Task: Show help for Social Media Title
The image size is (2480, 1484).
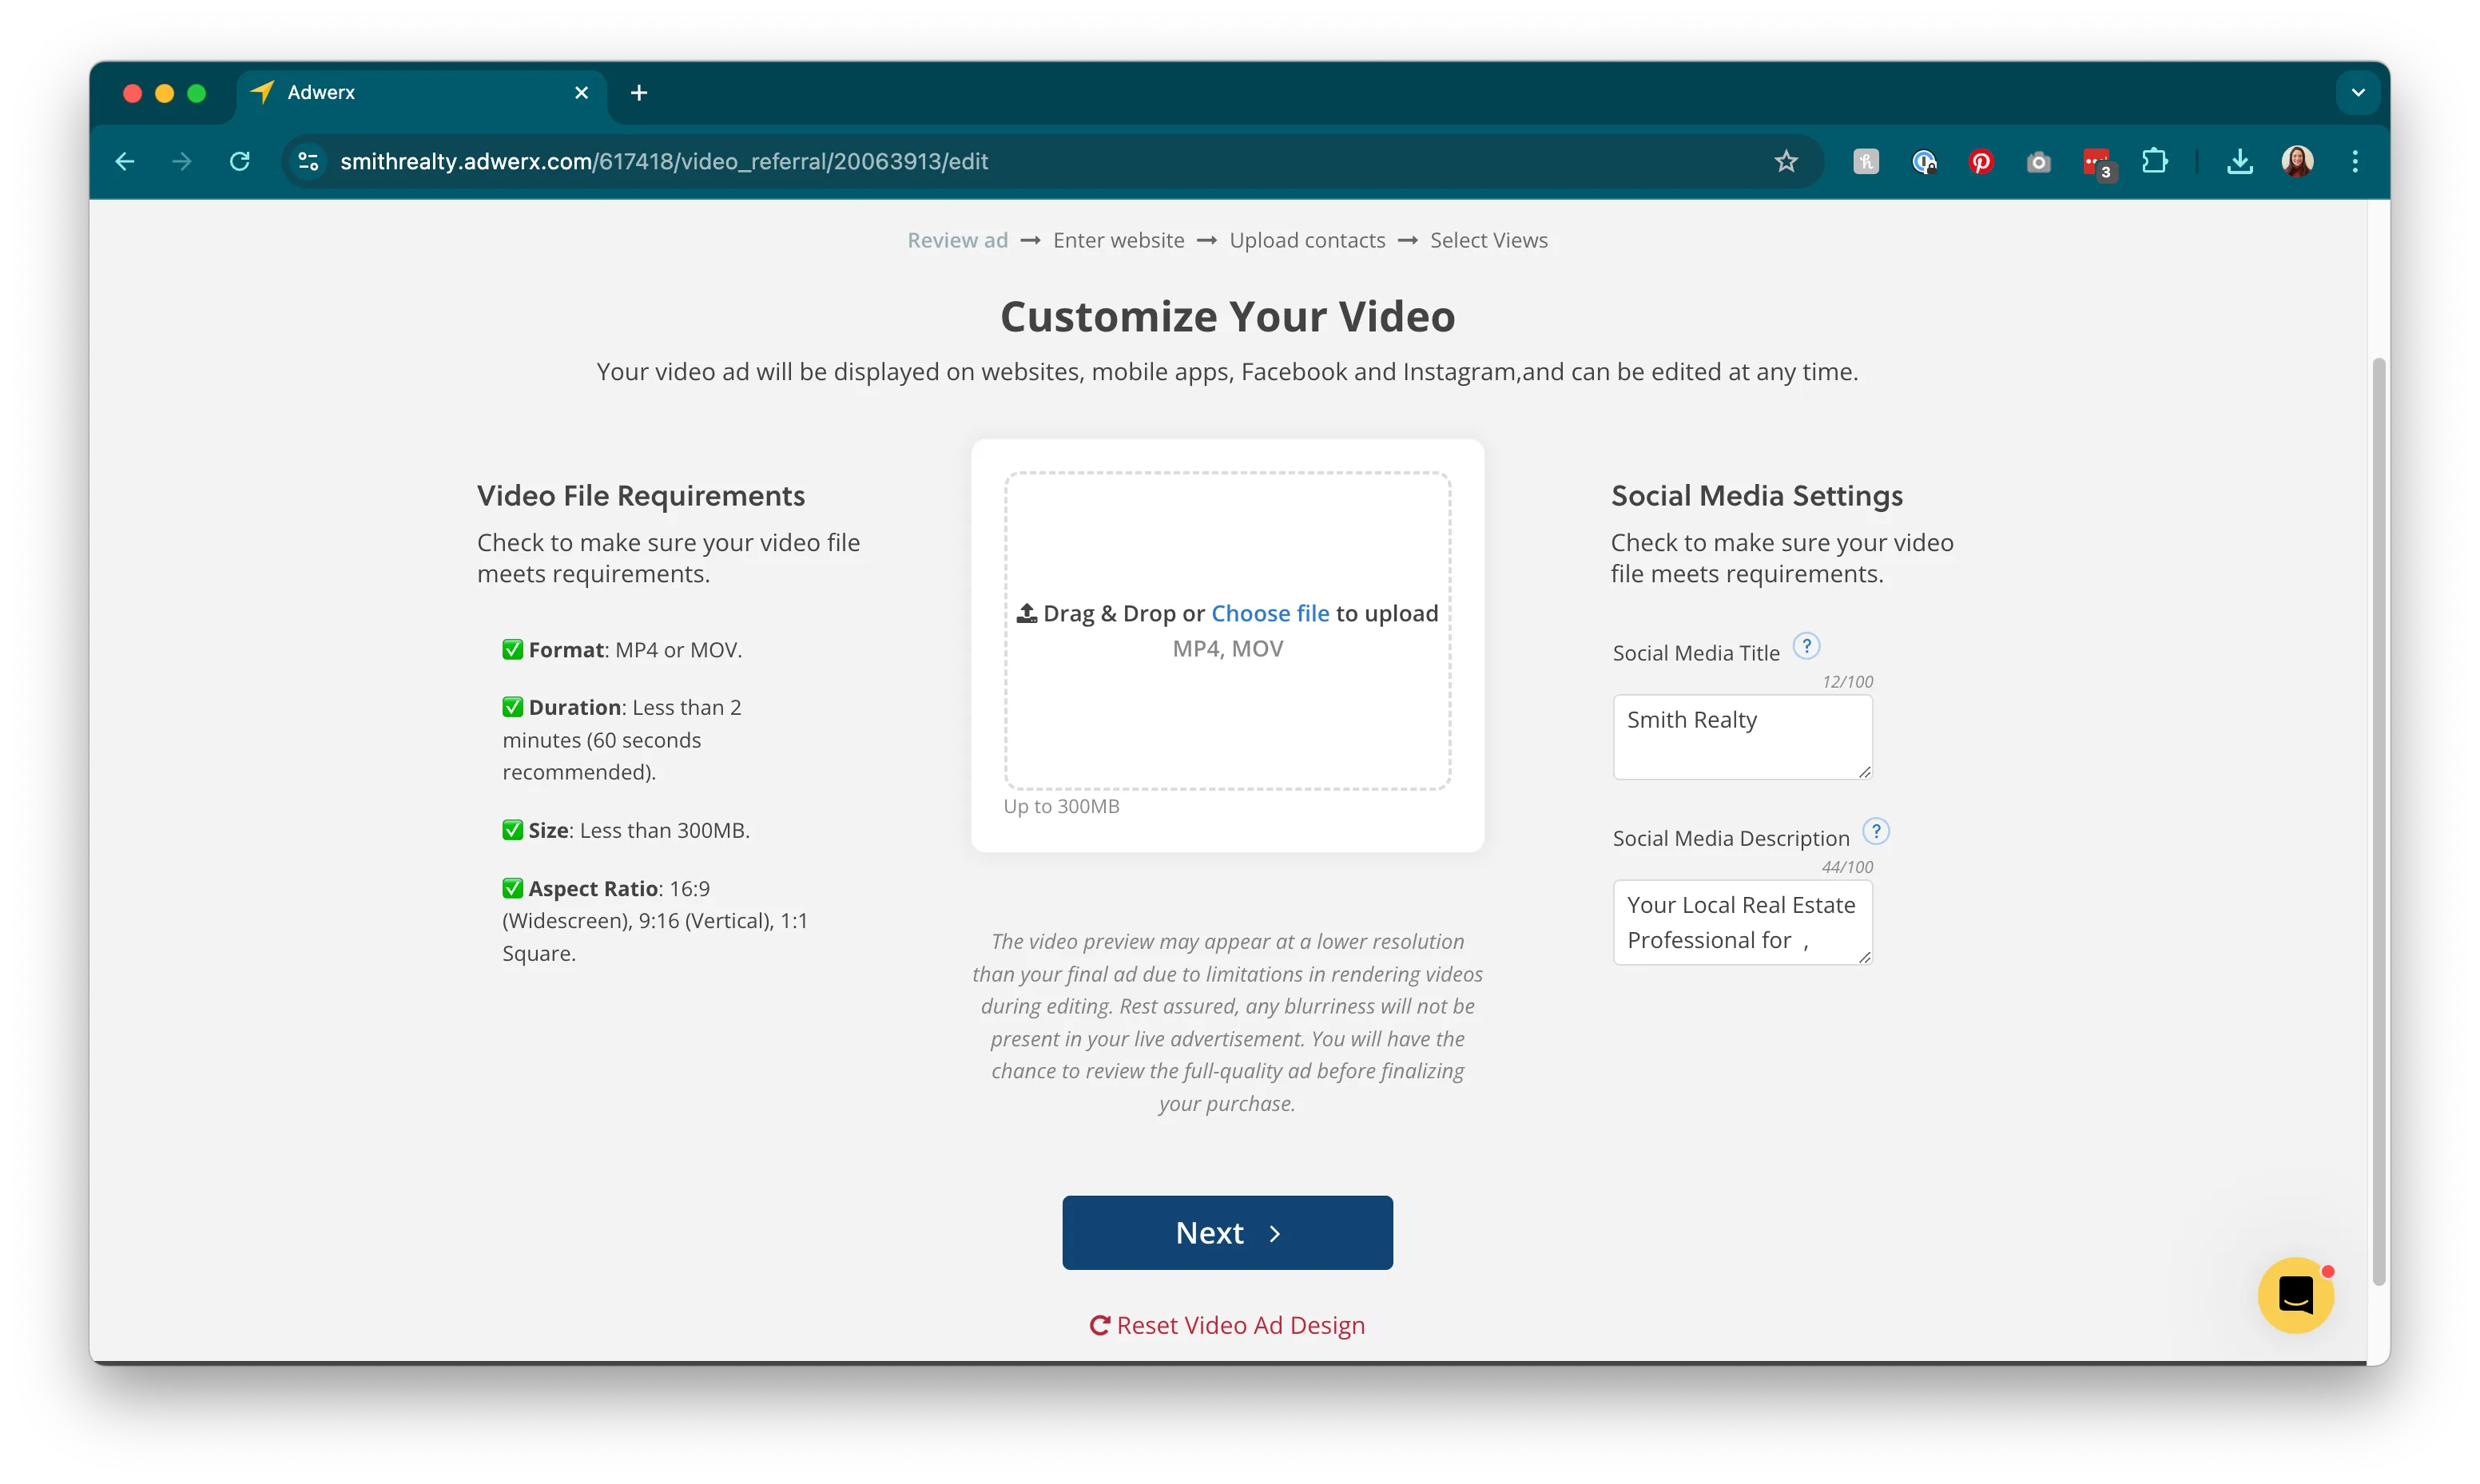Action: pyautogui.click(x=1806, y=646)
